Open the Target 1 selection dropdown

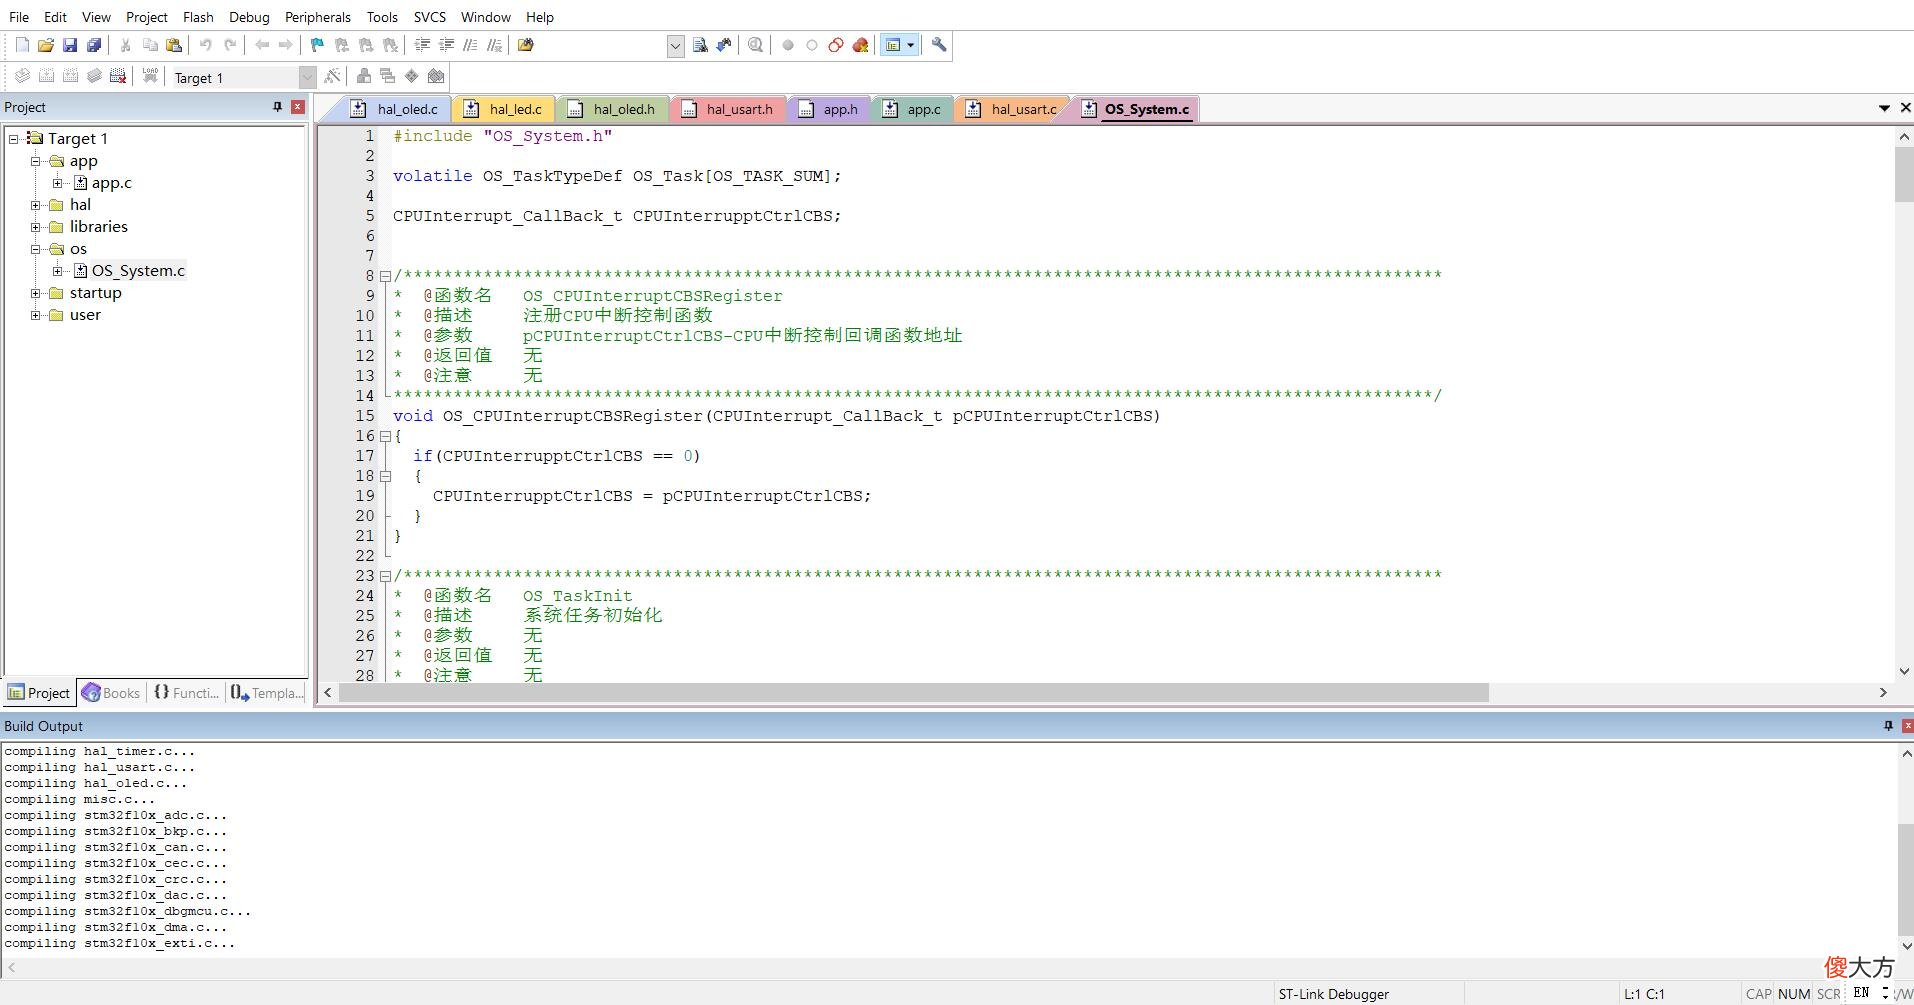[x=307, y=77]
